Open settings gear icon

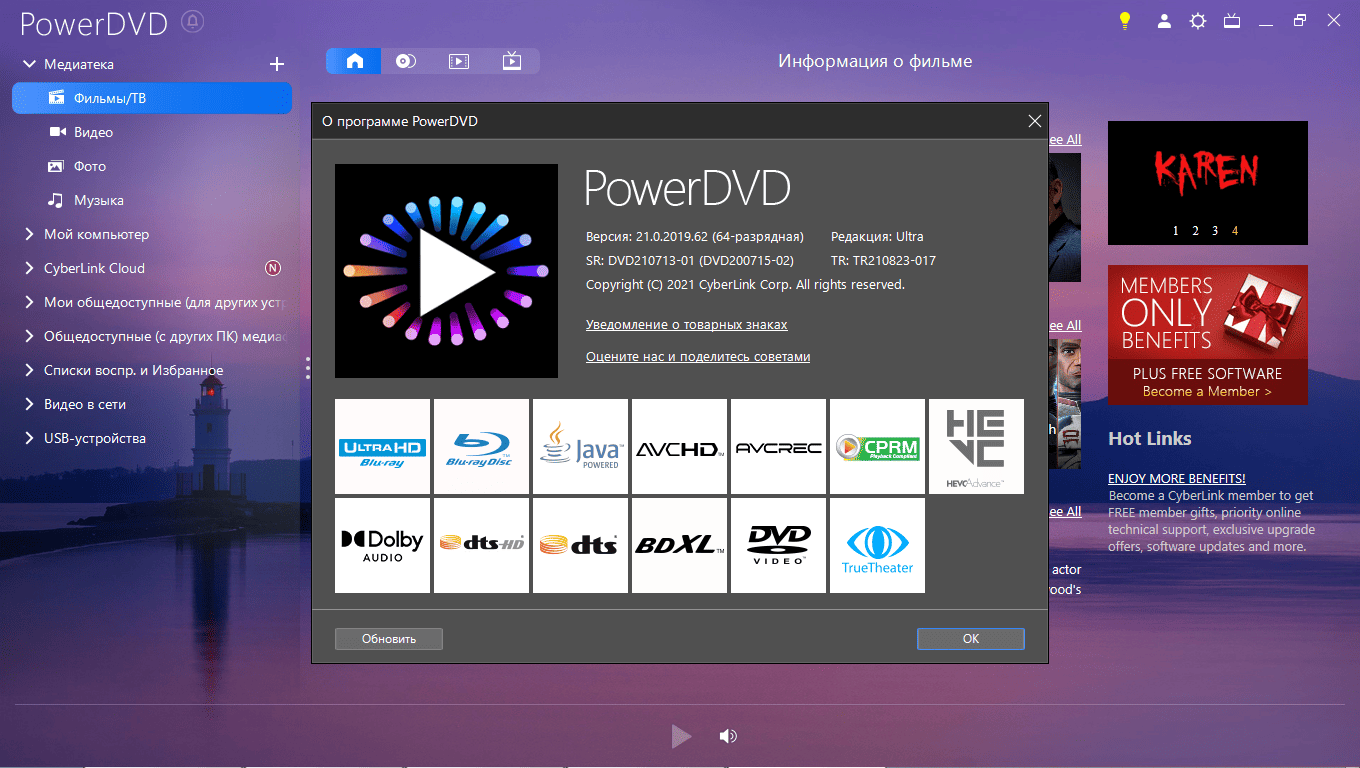pyautogui.click(x=1198, y=21)
